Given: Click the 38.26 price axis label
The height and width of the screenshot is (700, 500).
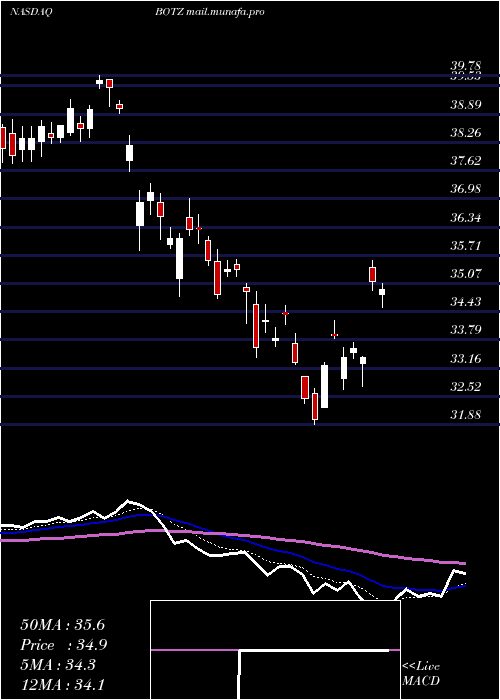Looking at the screenshot, I should pos(466,133).
